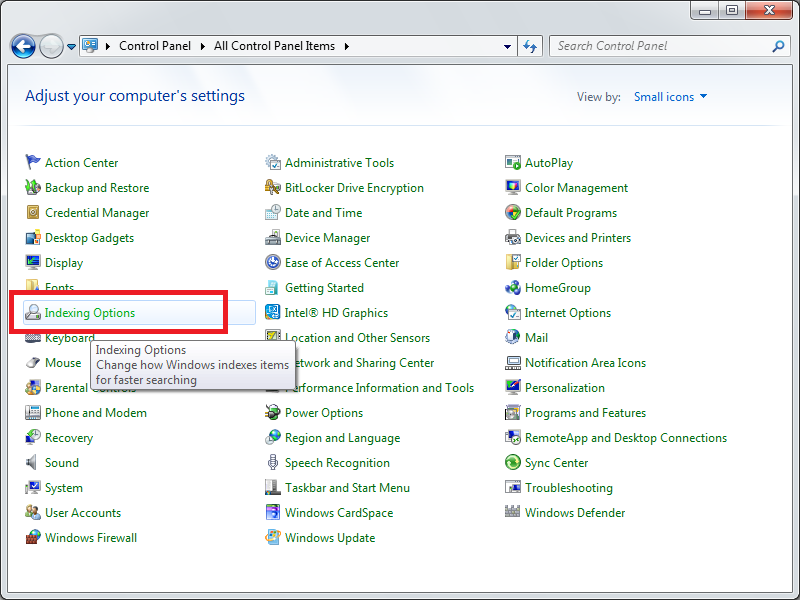
Task: Open BitLocker Drive Encryption key icon
Action: click(273, 187)
